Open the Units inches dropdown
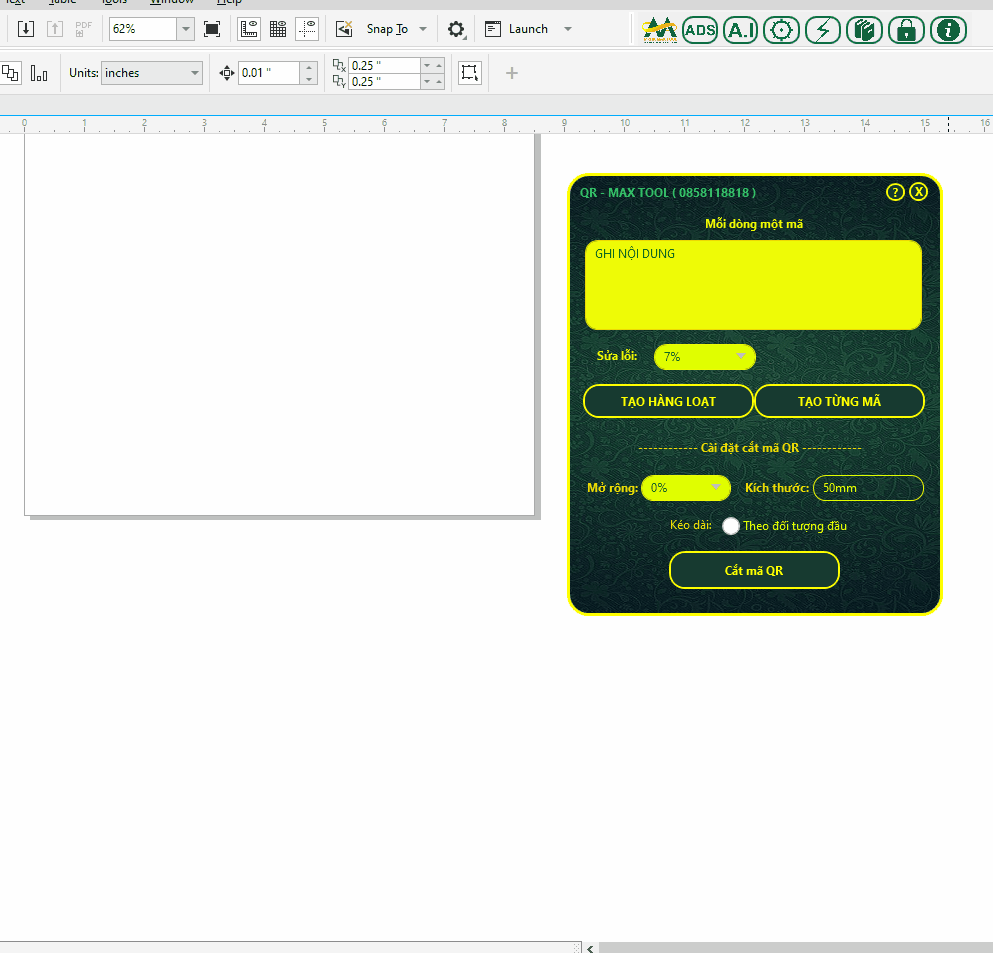The height and width of the screenshot is (953, 993). [x=152, y=73]
